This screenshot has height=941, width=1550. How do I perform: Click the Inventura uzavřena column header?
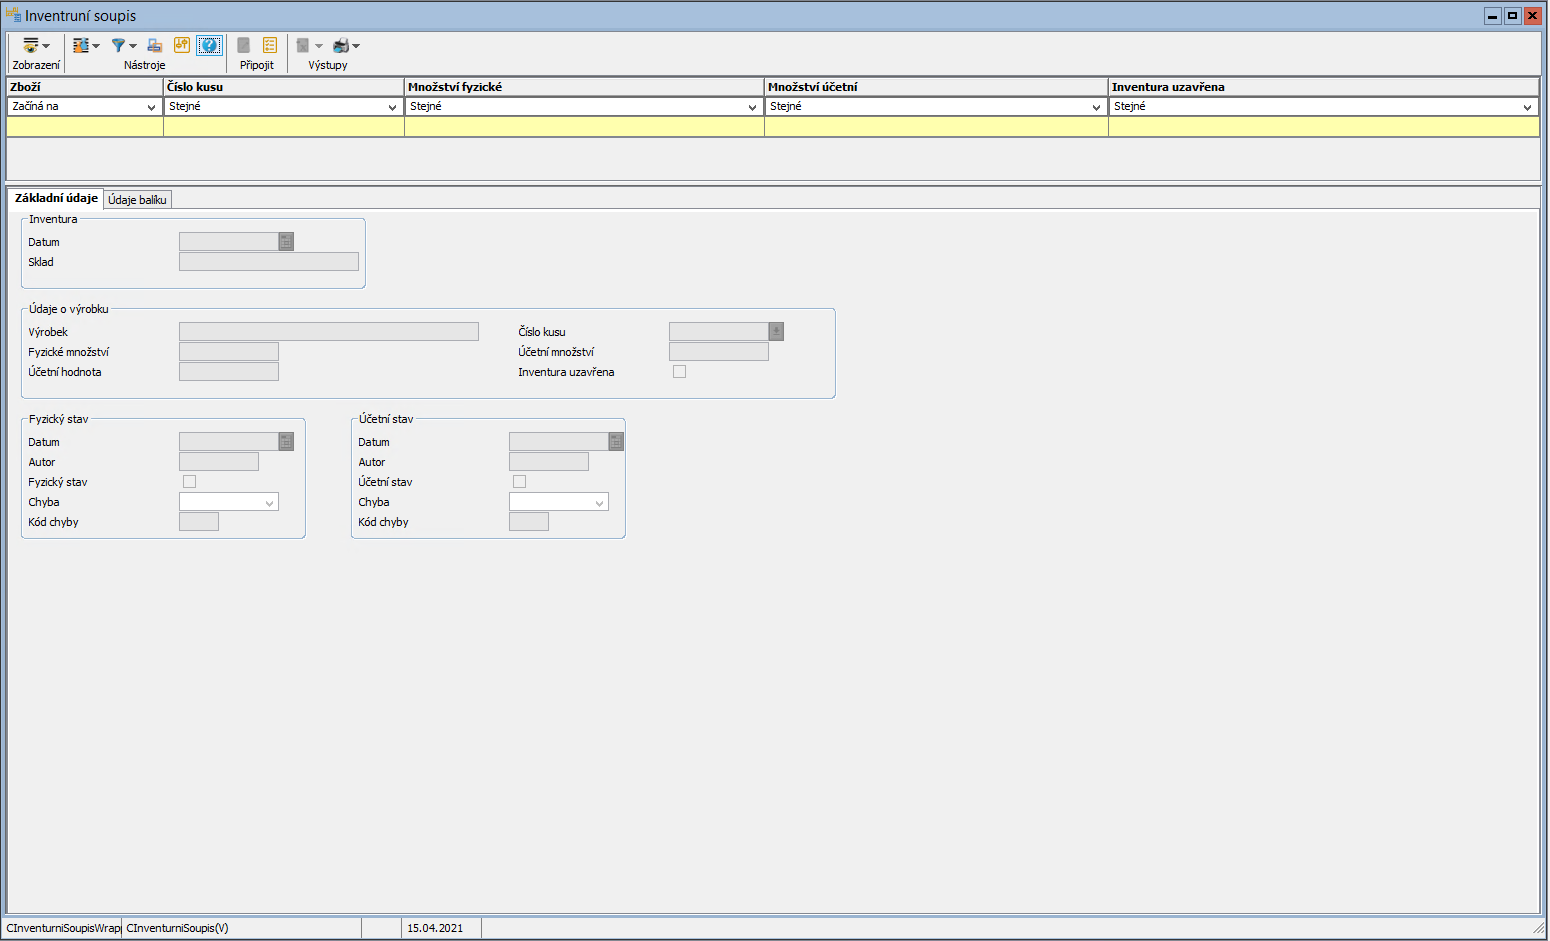[1322, 87]
